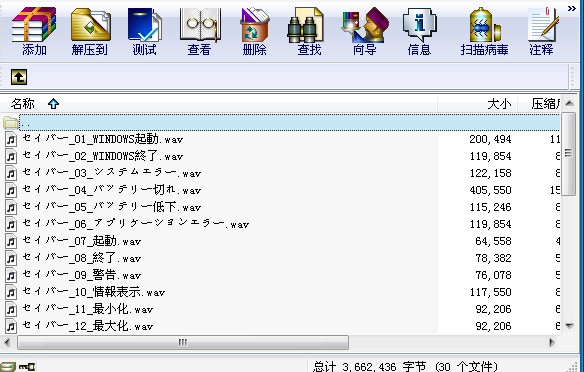Show archive 信息 (Info) dialog
The height and width of the screenshot is (372, 584).
coord(419,32)
